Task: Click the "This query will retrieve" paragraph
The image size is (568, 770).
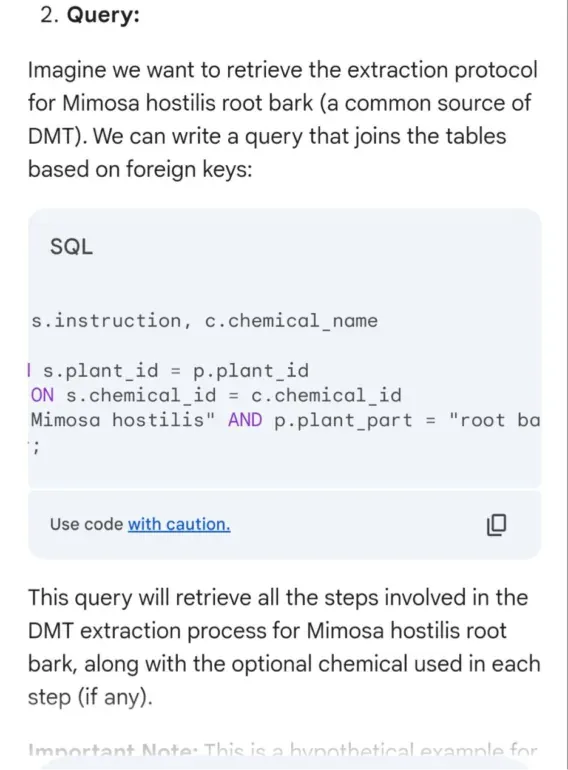Action: tap(284, 647)
